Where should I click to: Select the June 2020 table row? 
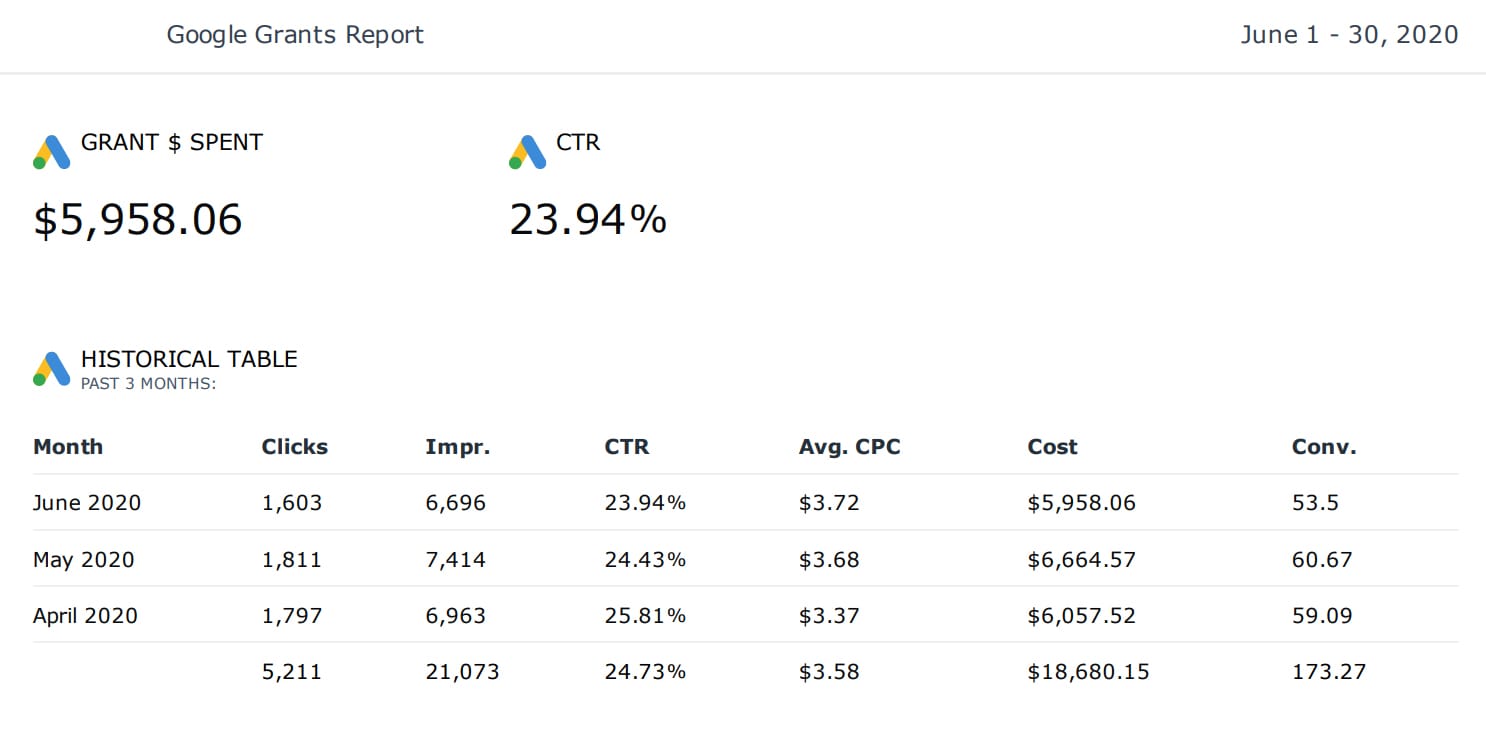pyautogui.click(x=87, y=503)
